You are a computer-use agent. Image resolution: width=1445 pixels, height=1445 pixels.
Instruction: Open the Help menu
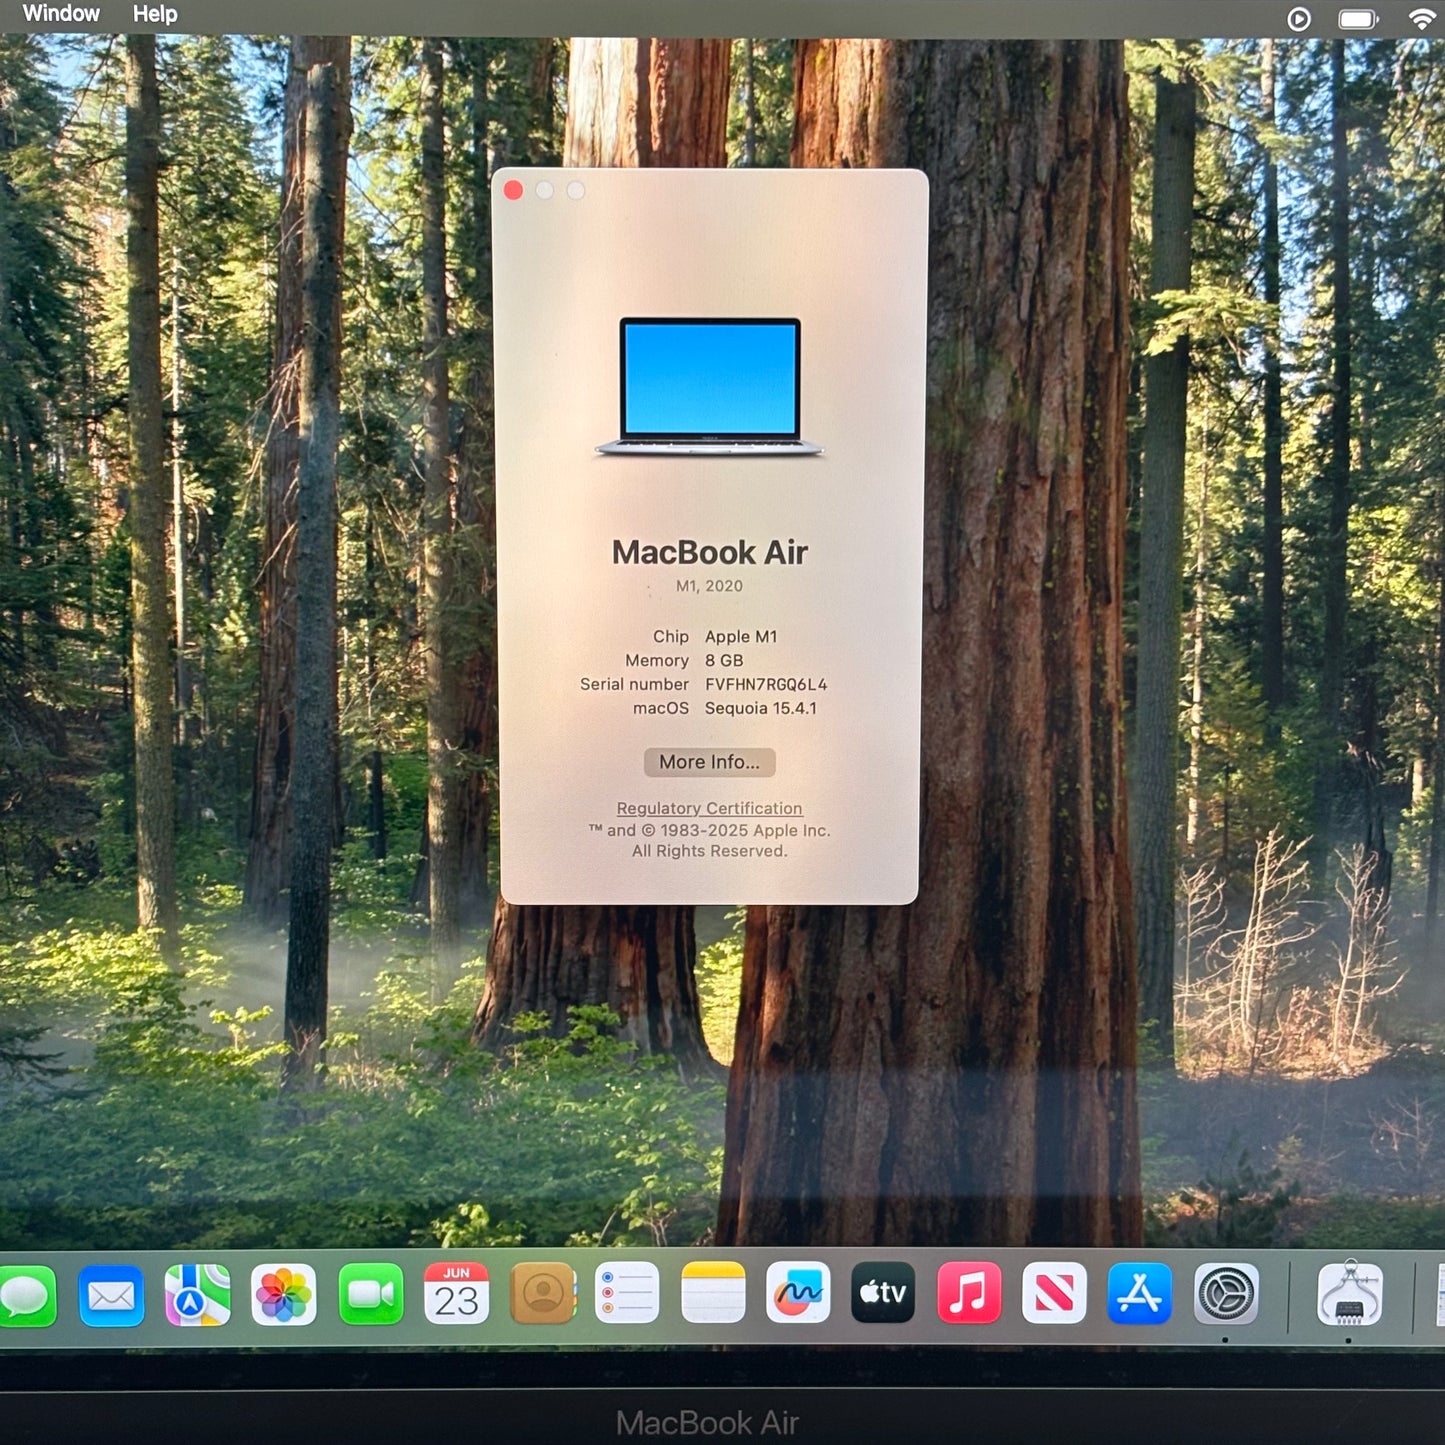click(155, 14)
